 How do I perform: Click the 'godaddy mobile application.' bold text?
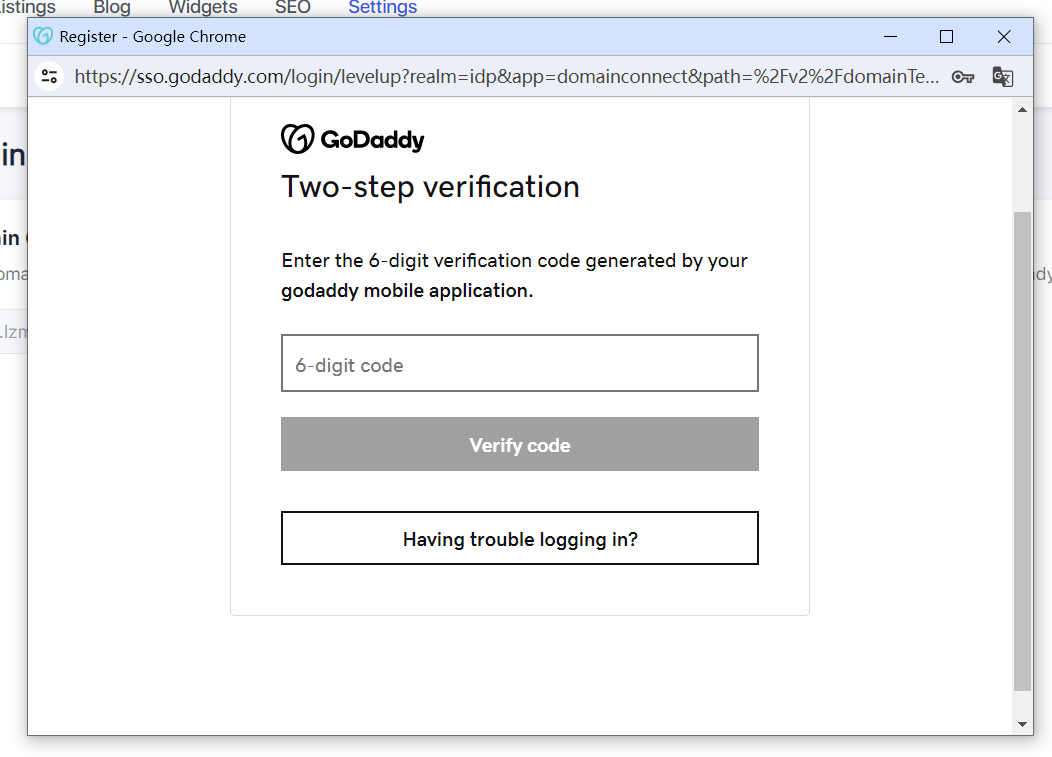click(407, 291)
